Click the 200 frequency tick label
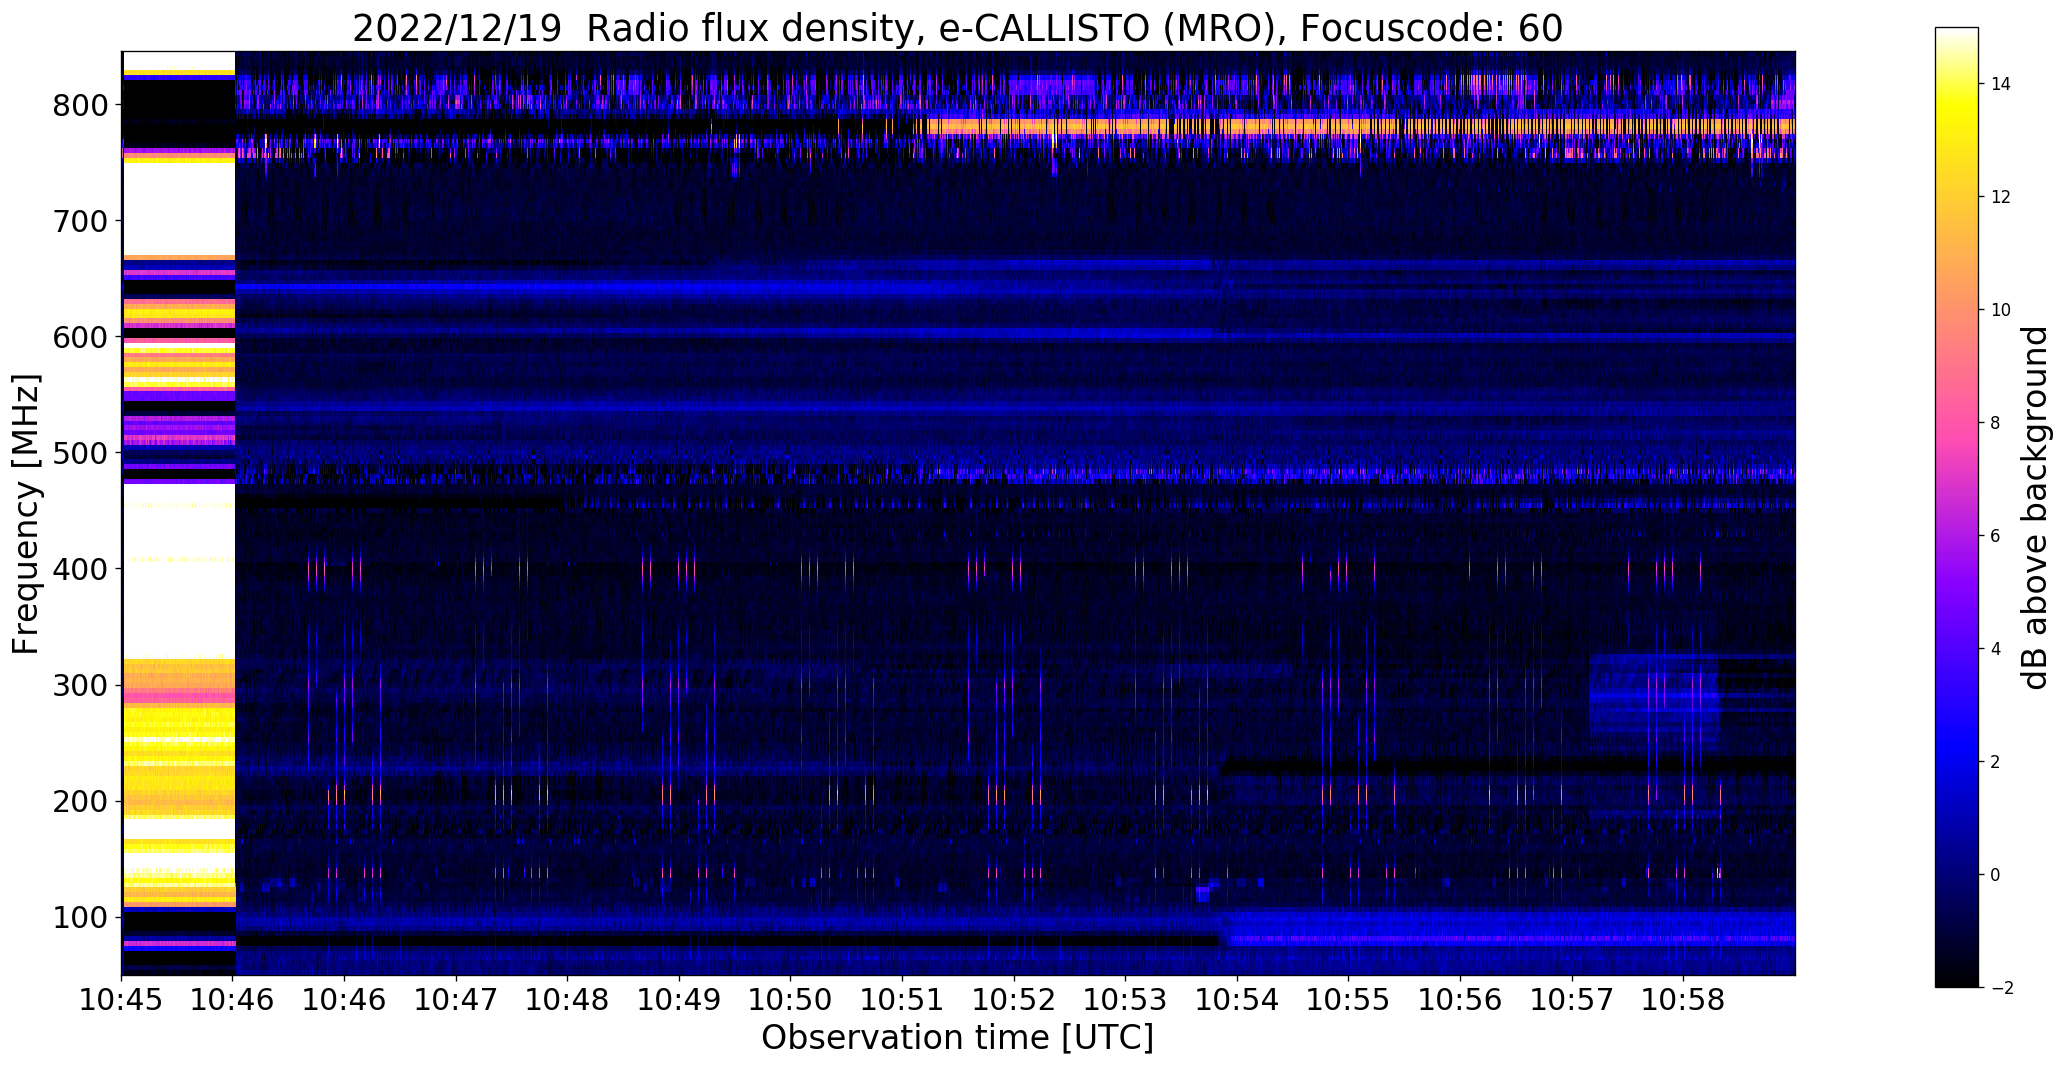The height and width of the screenshot is (1067, 2066). 80,801
